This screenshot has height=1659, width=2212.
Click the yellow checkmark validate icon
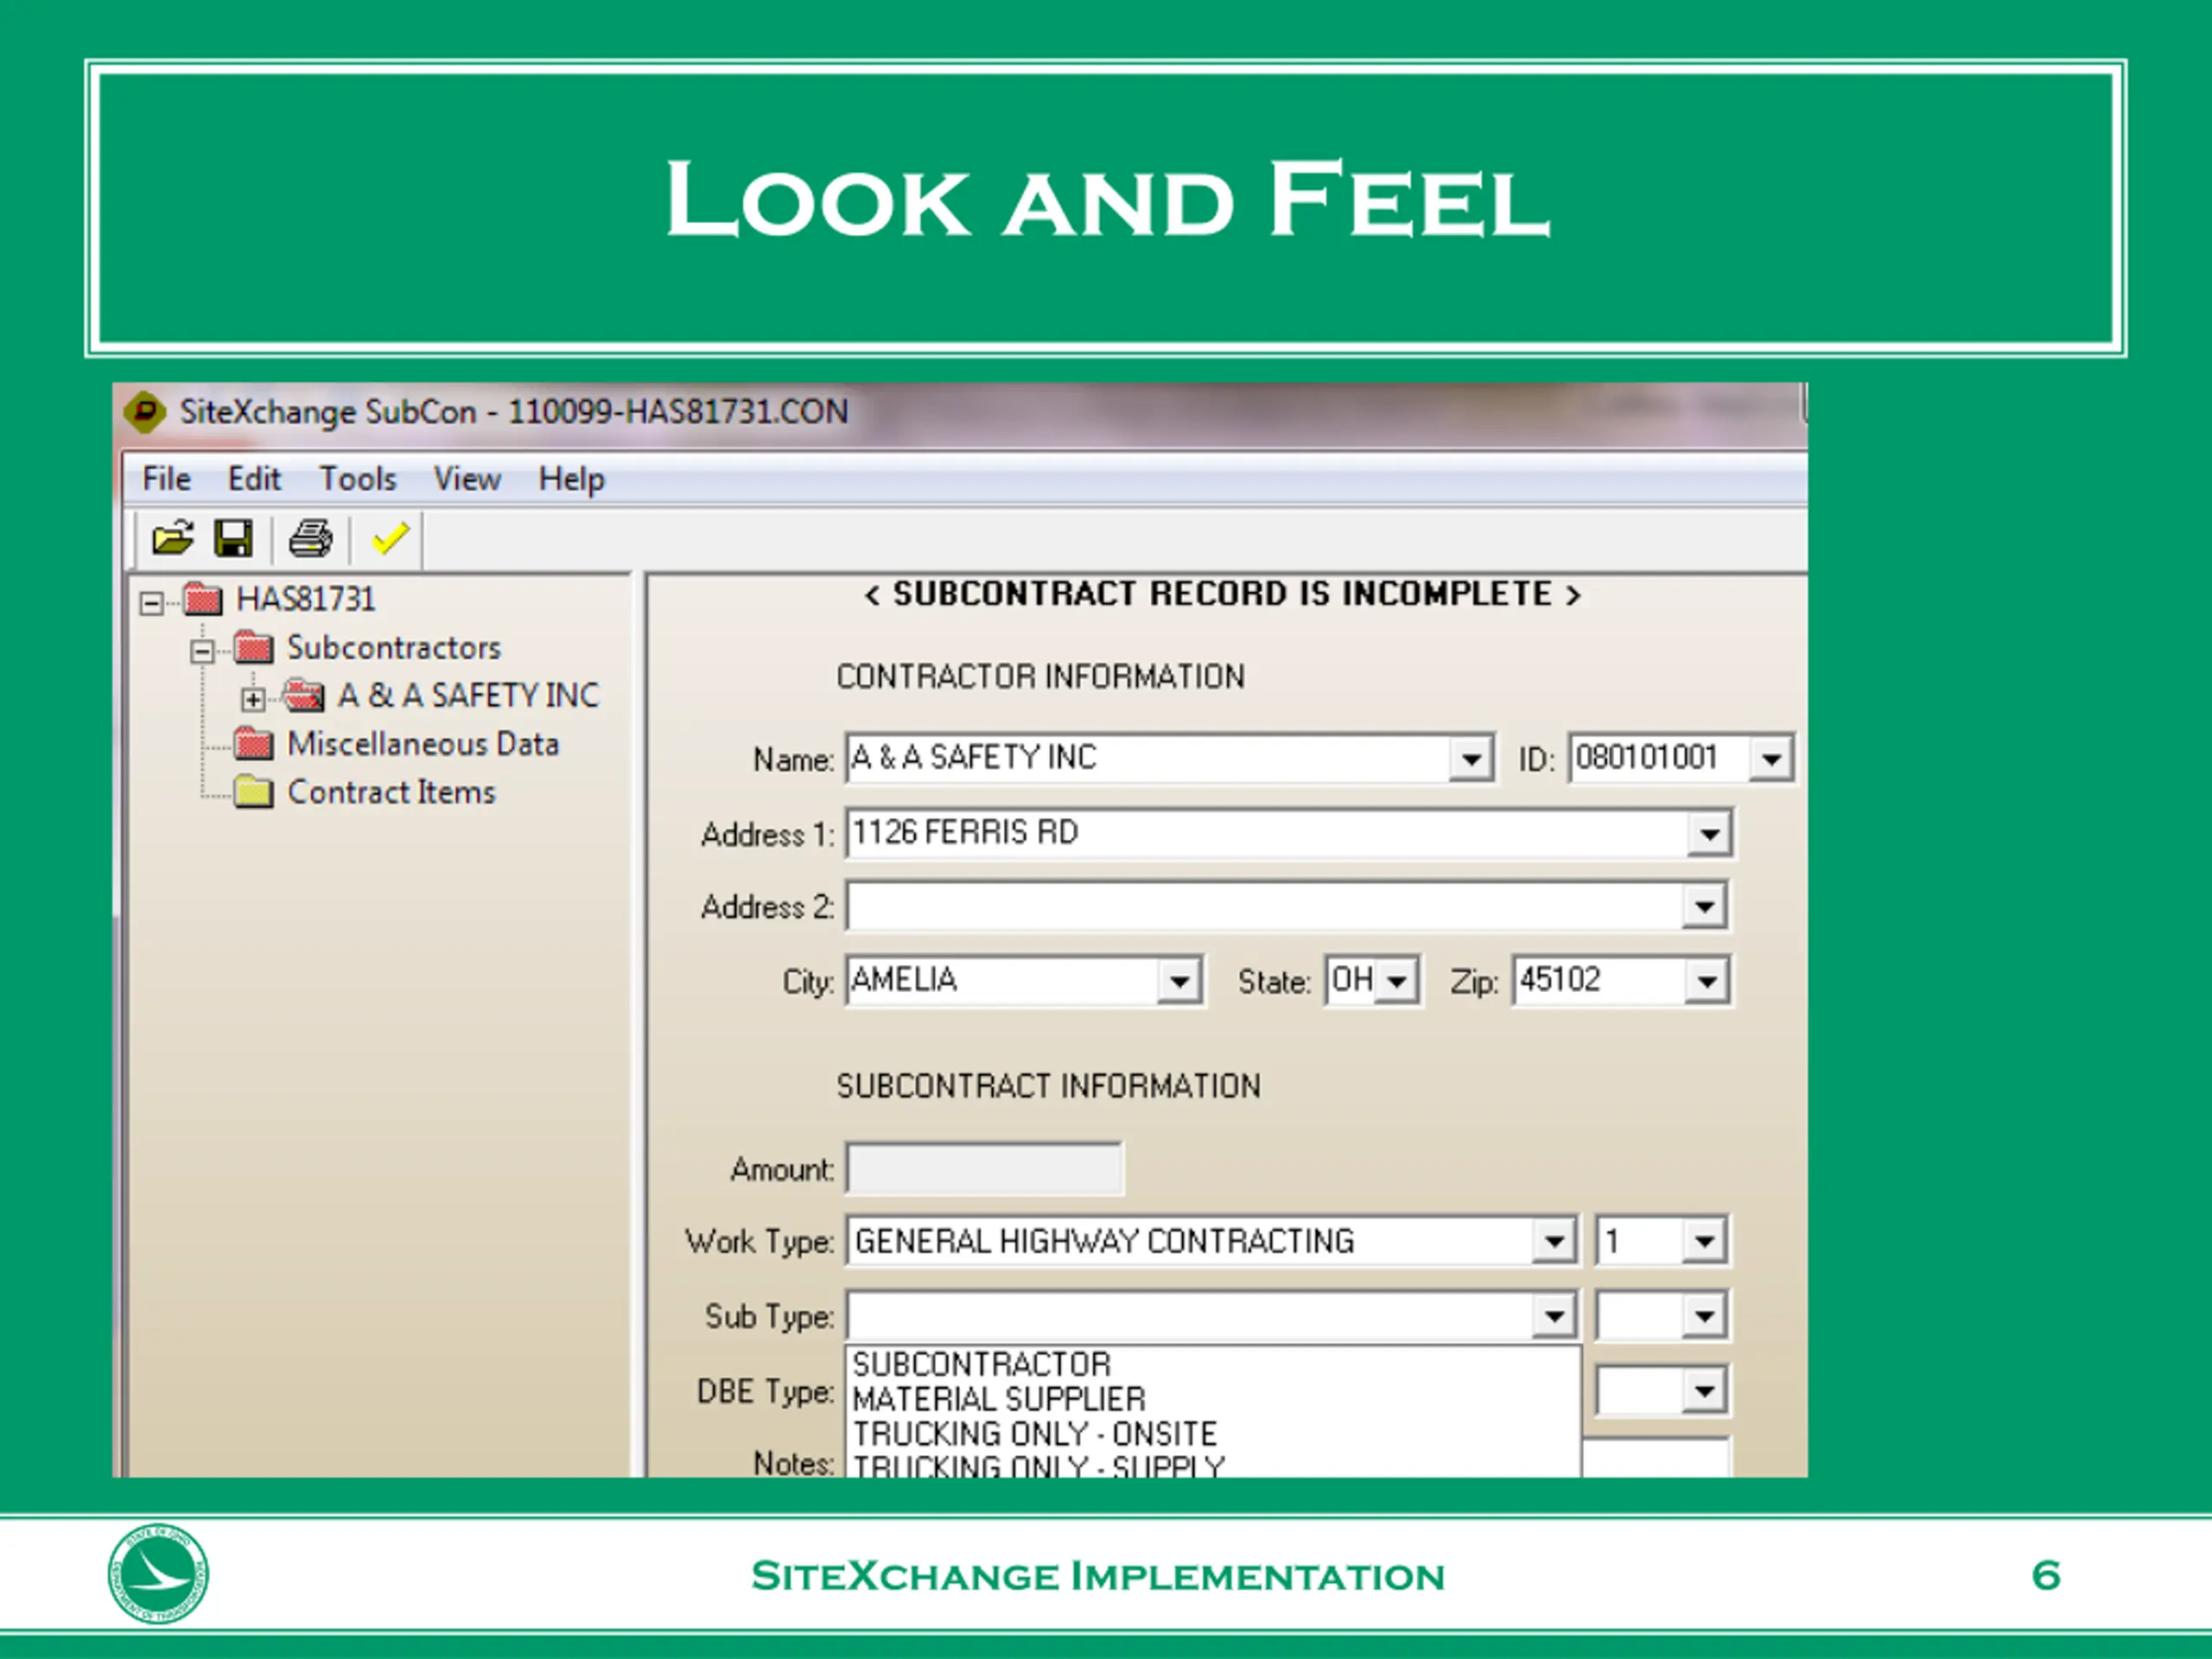pyautogui.click(x=390, y=538)
